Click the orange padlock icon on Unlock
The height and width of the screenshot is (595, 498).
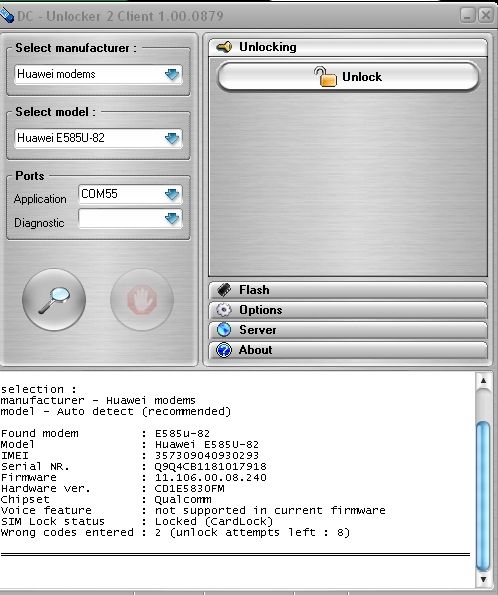click(x=325, y=76)
